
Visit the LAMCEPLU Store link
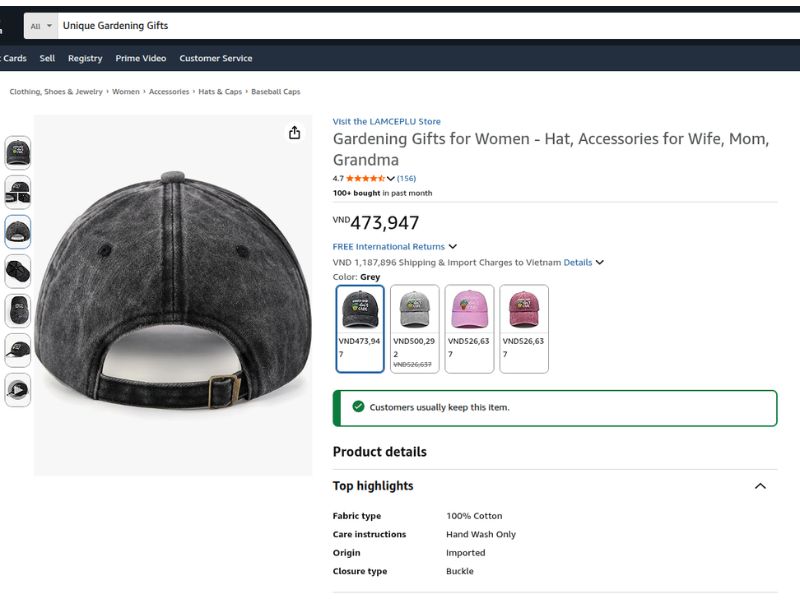[387, 121]
